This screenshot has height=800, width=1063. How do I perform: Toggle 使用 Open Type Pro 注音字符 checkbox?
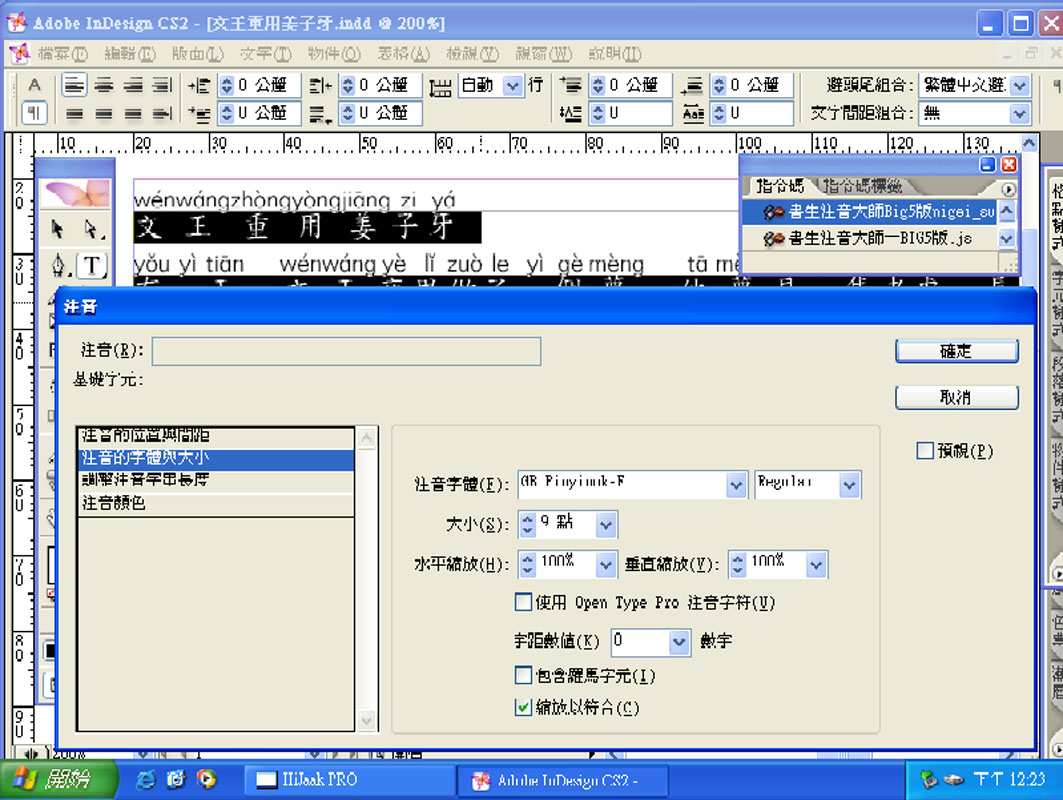[523, 602]
